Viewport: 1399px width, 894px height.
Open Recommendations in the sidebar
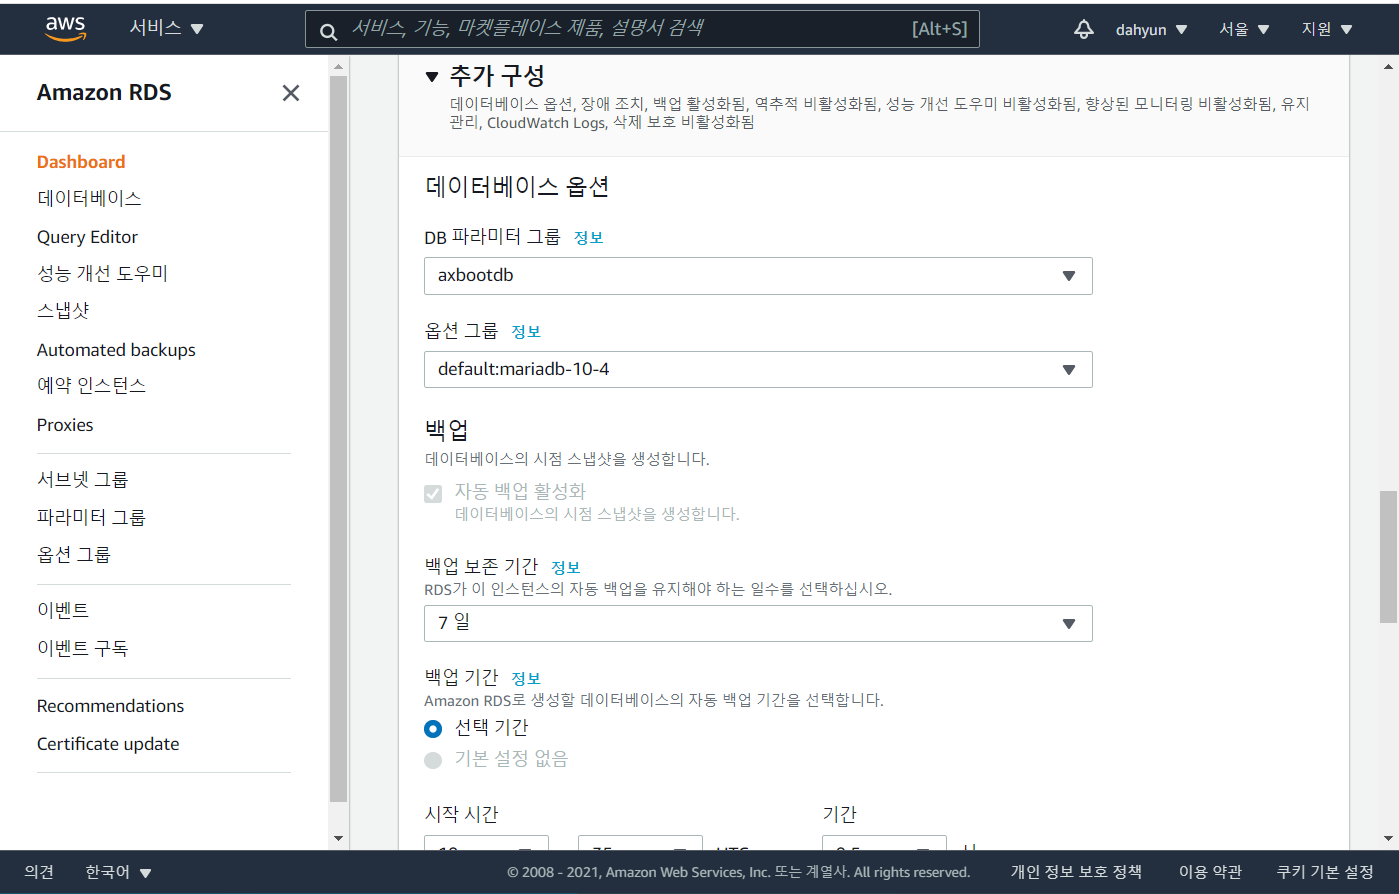[x=110, y=706]
